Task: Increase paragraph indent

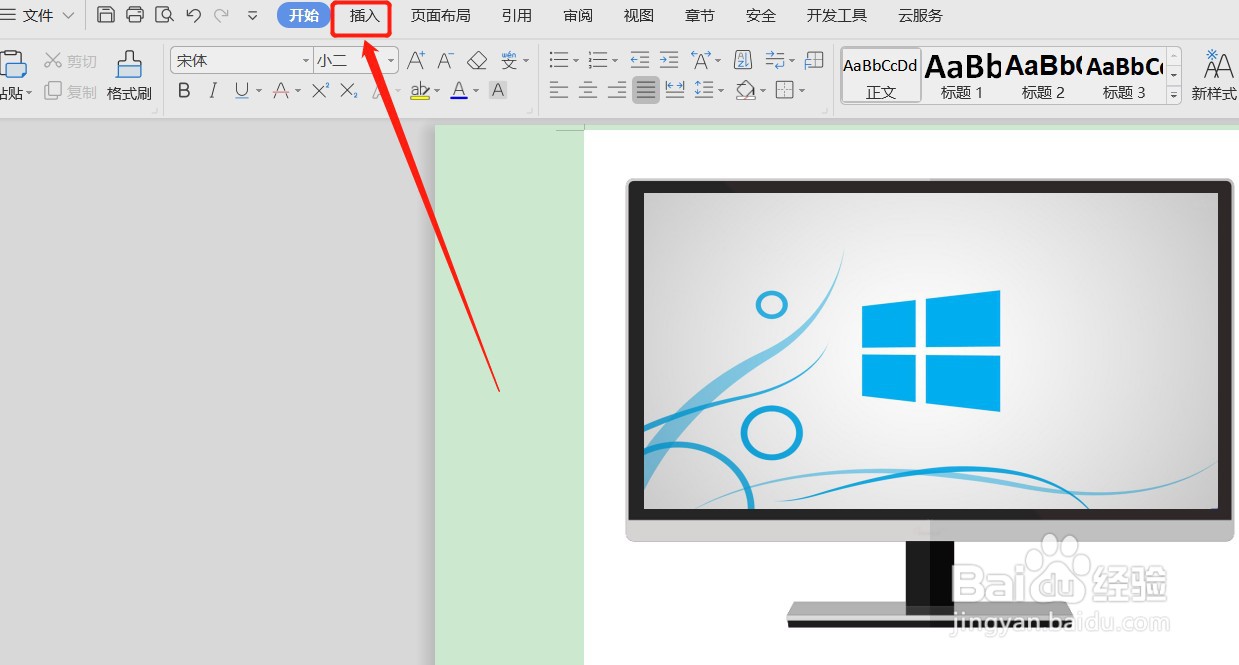Action: coord(669,61)
